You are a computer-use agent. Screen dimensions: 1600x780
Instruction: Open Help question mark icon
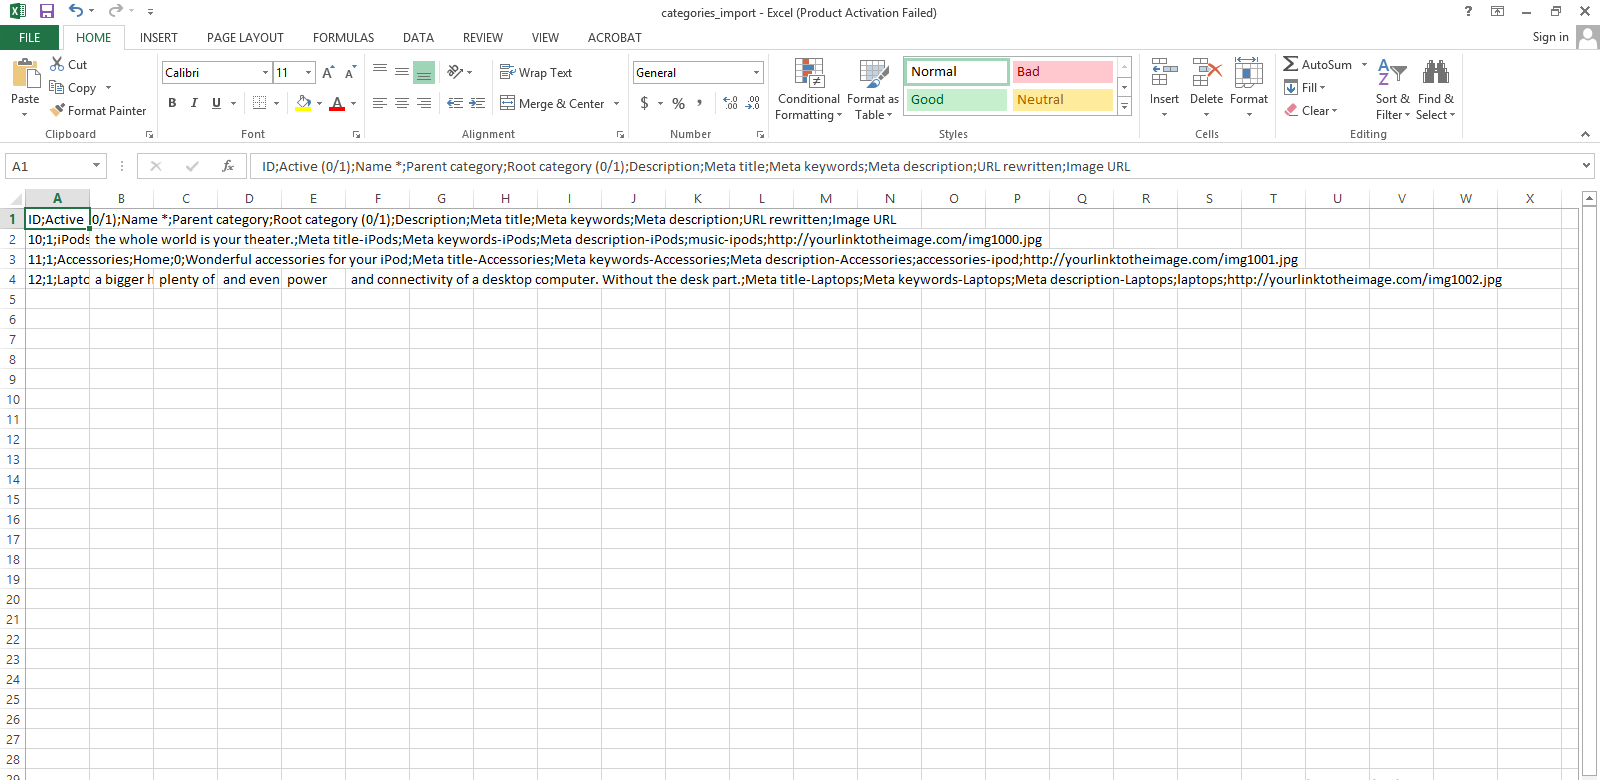1468,11
